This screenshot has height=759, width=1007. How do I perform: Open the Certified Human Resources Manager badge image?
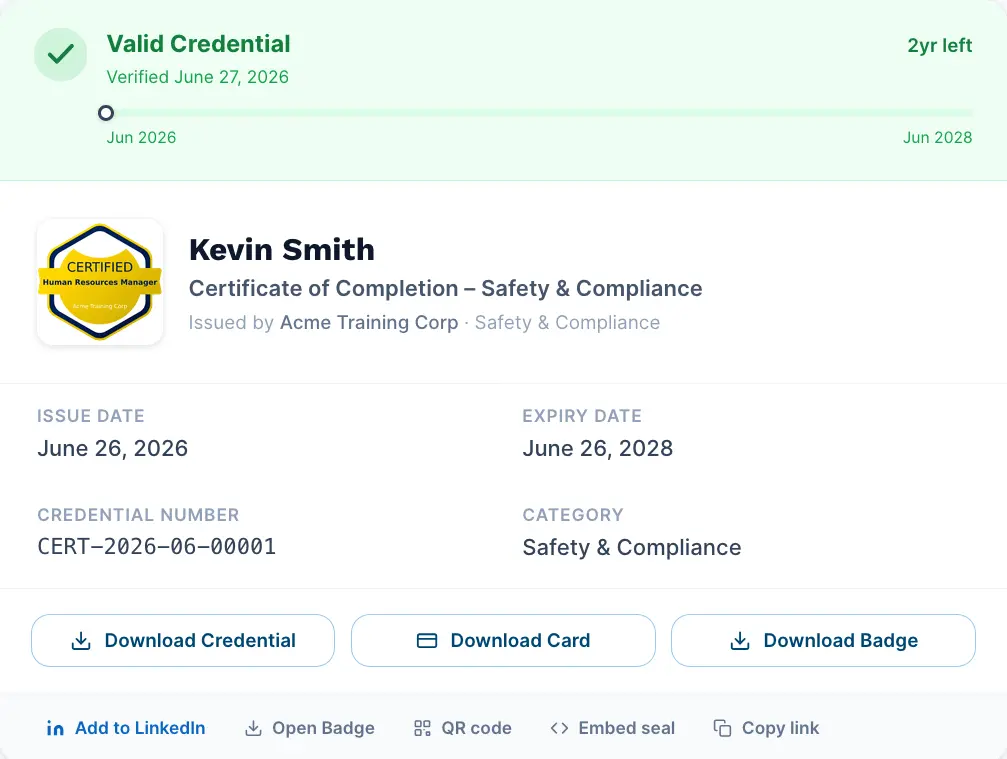[100, 282]
